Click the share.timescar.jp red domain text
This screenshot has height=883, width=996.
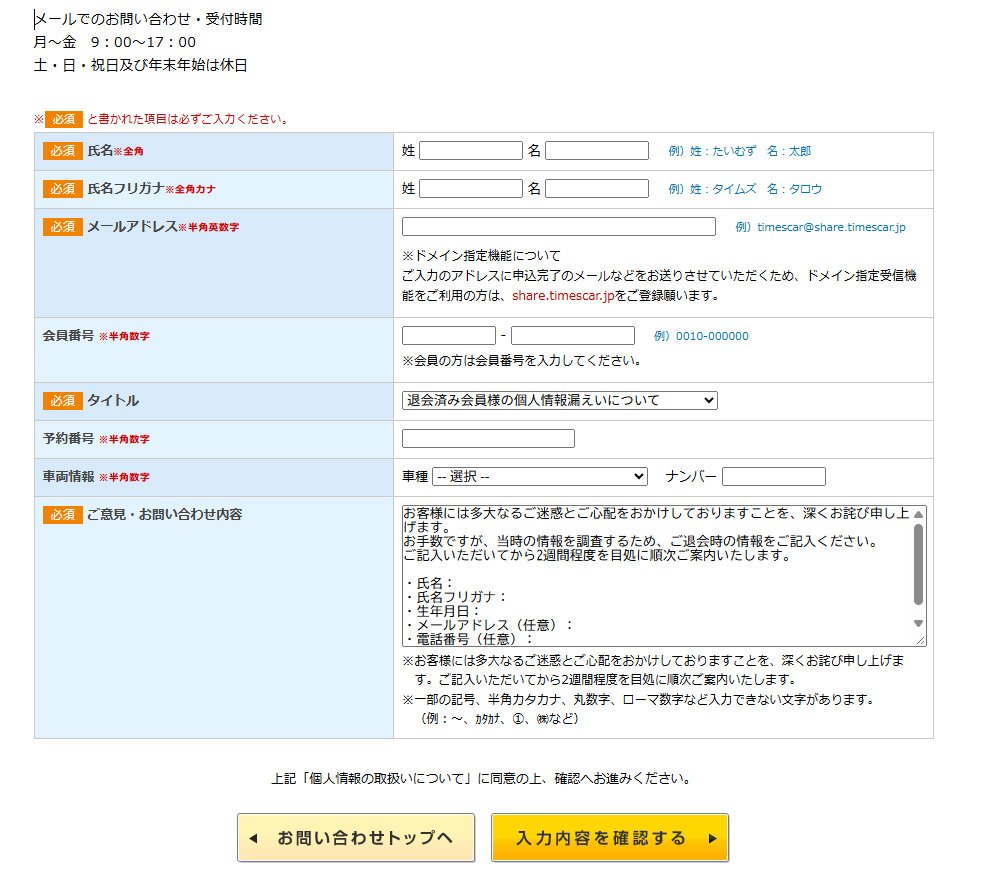(563, 295)
